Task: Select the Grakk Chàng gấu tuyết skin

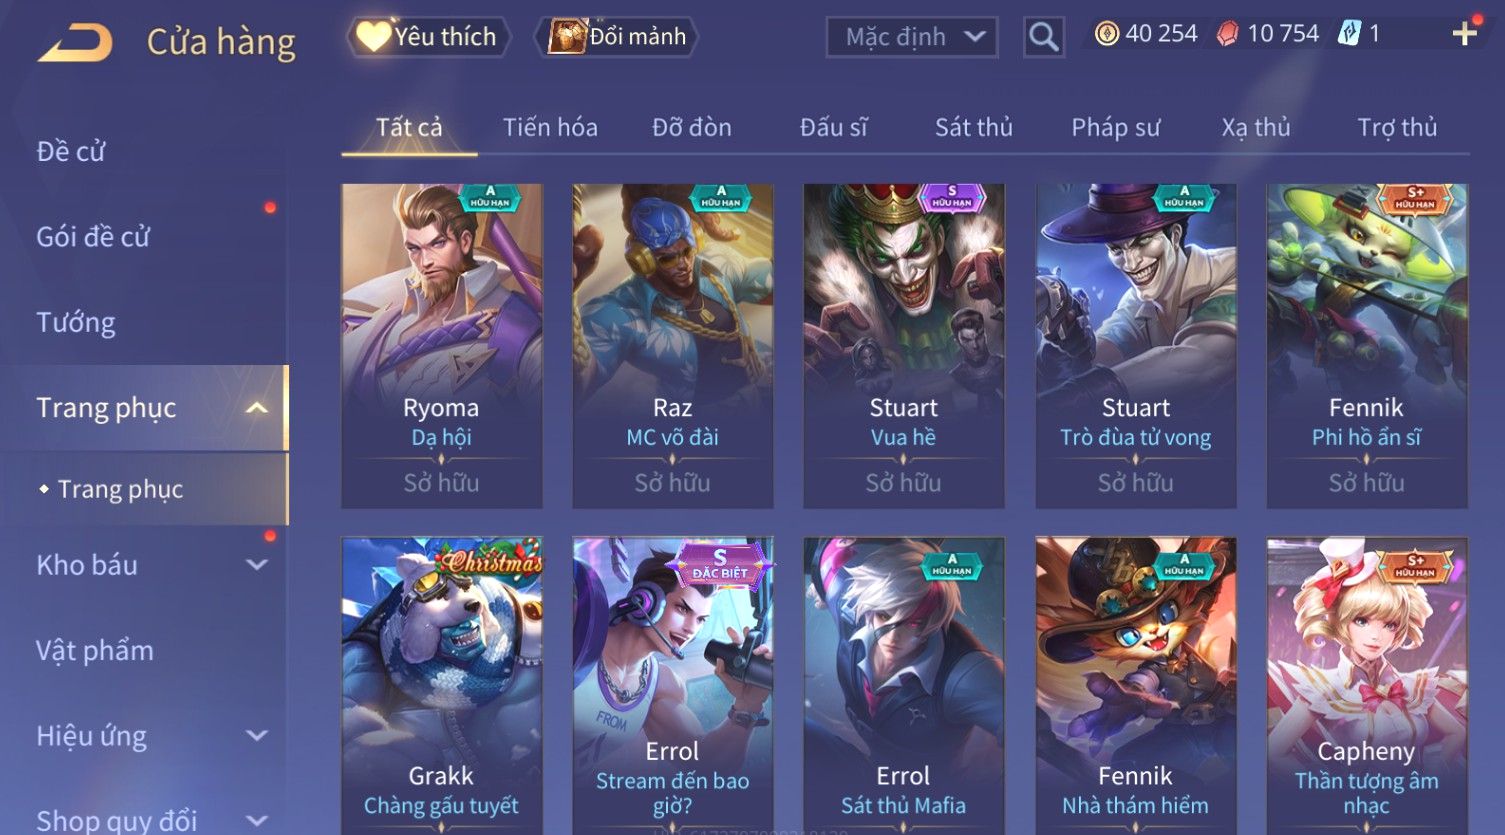Action: click(x=441, y=686)
